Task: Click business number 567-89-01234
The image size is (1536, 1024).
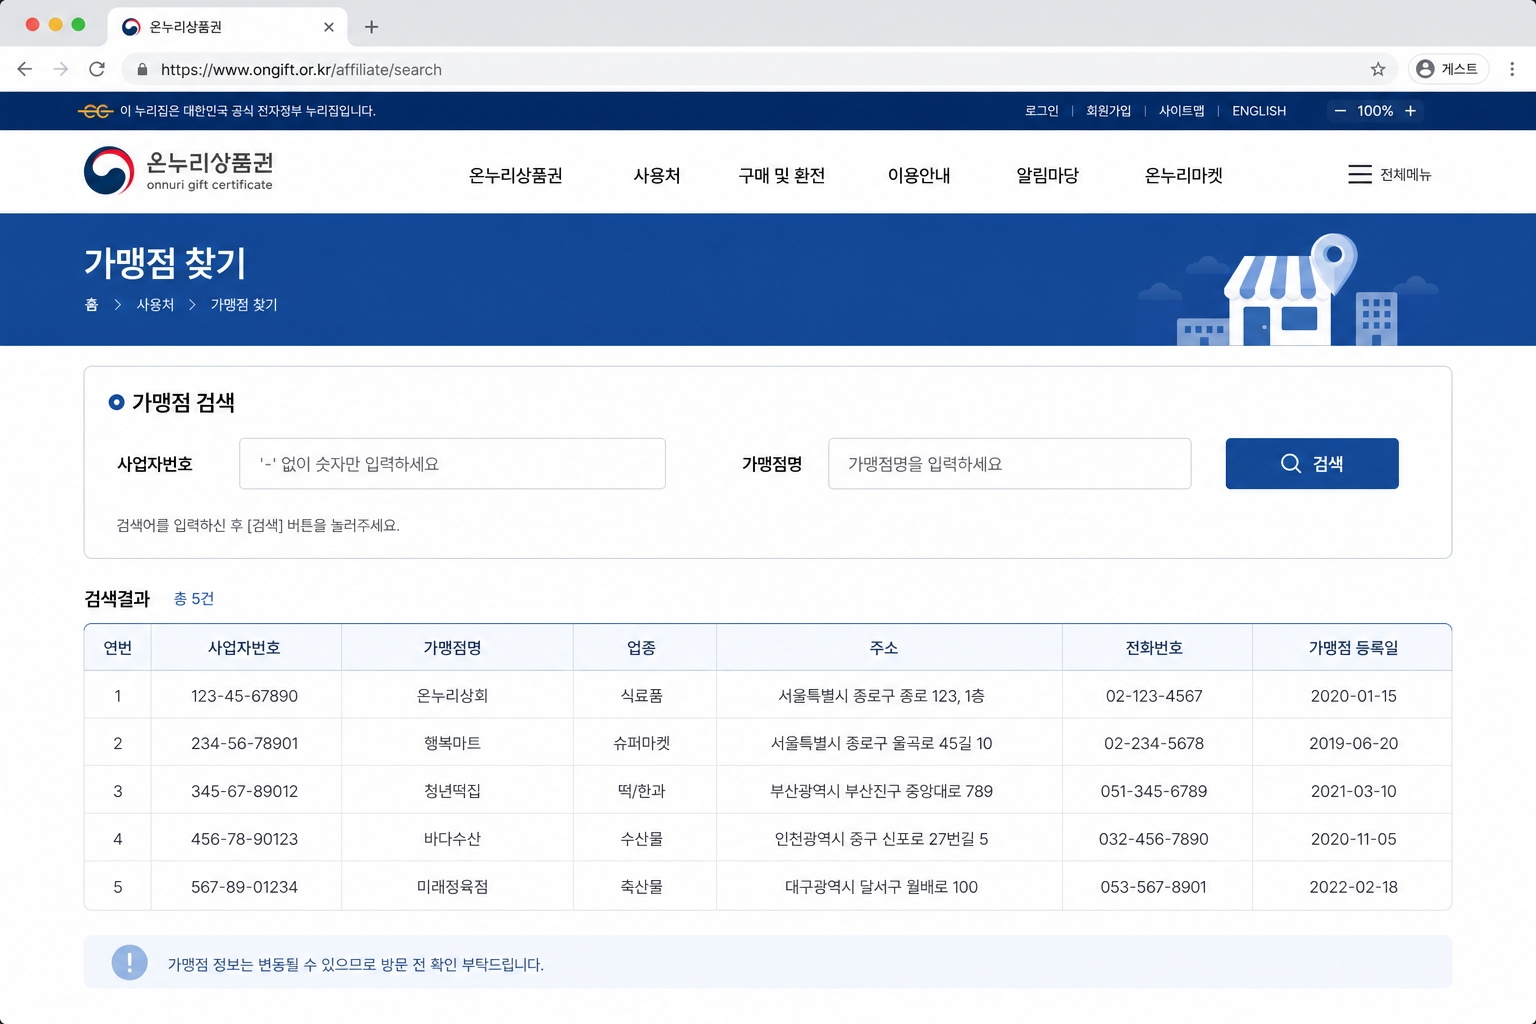Action: 244,887
